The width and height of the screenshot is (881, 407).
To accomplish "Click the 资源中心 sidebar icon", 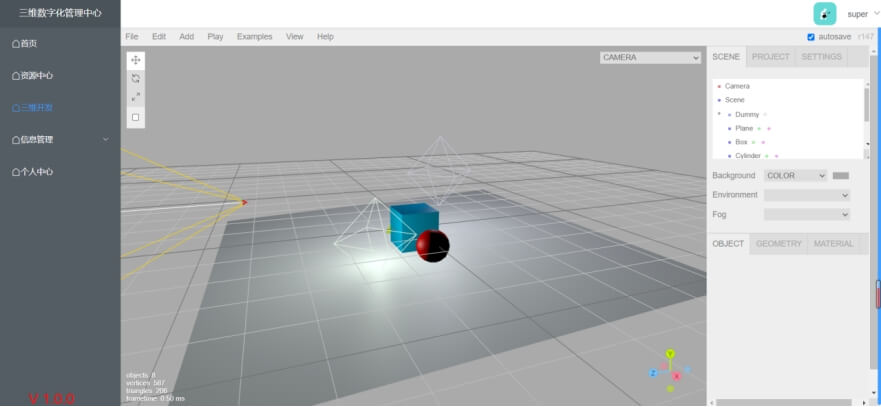I will coord(16,76).
